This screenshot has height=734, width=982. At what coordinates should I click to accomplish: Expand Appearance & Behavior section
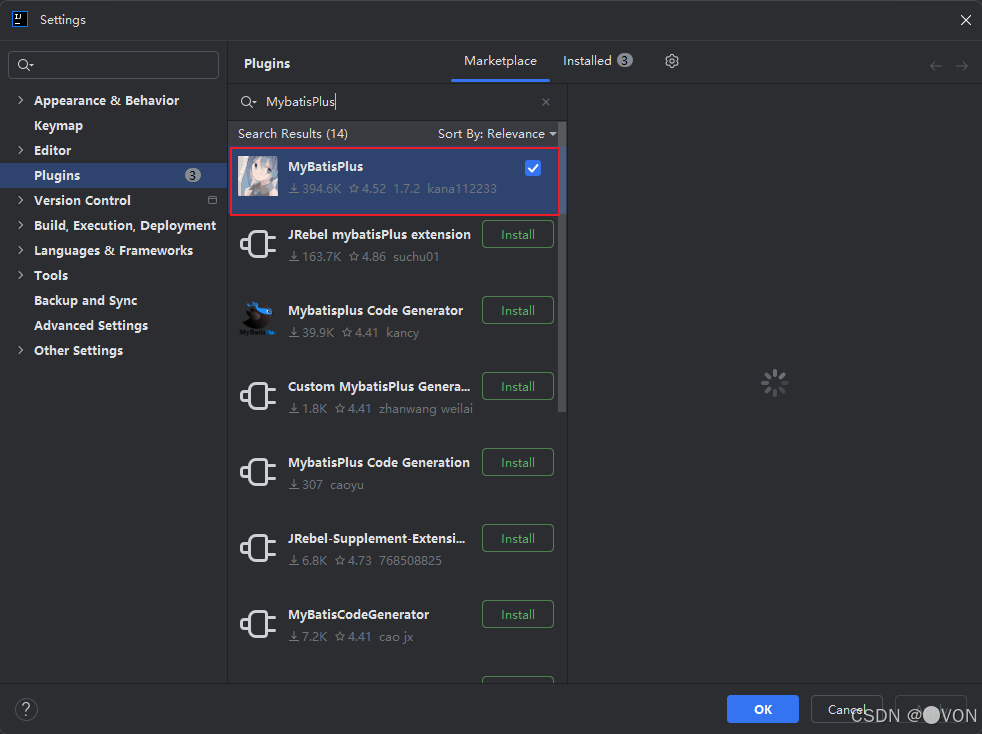21,100
